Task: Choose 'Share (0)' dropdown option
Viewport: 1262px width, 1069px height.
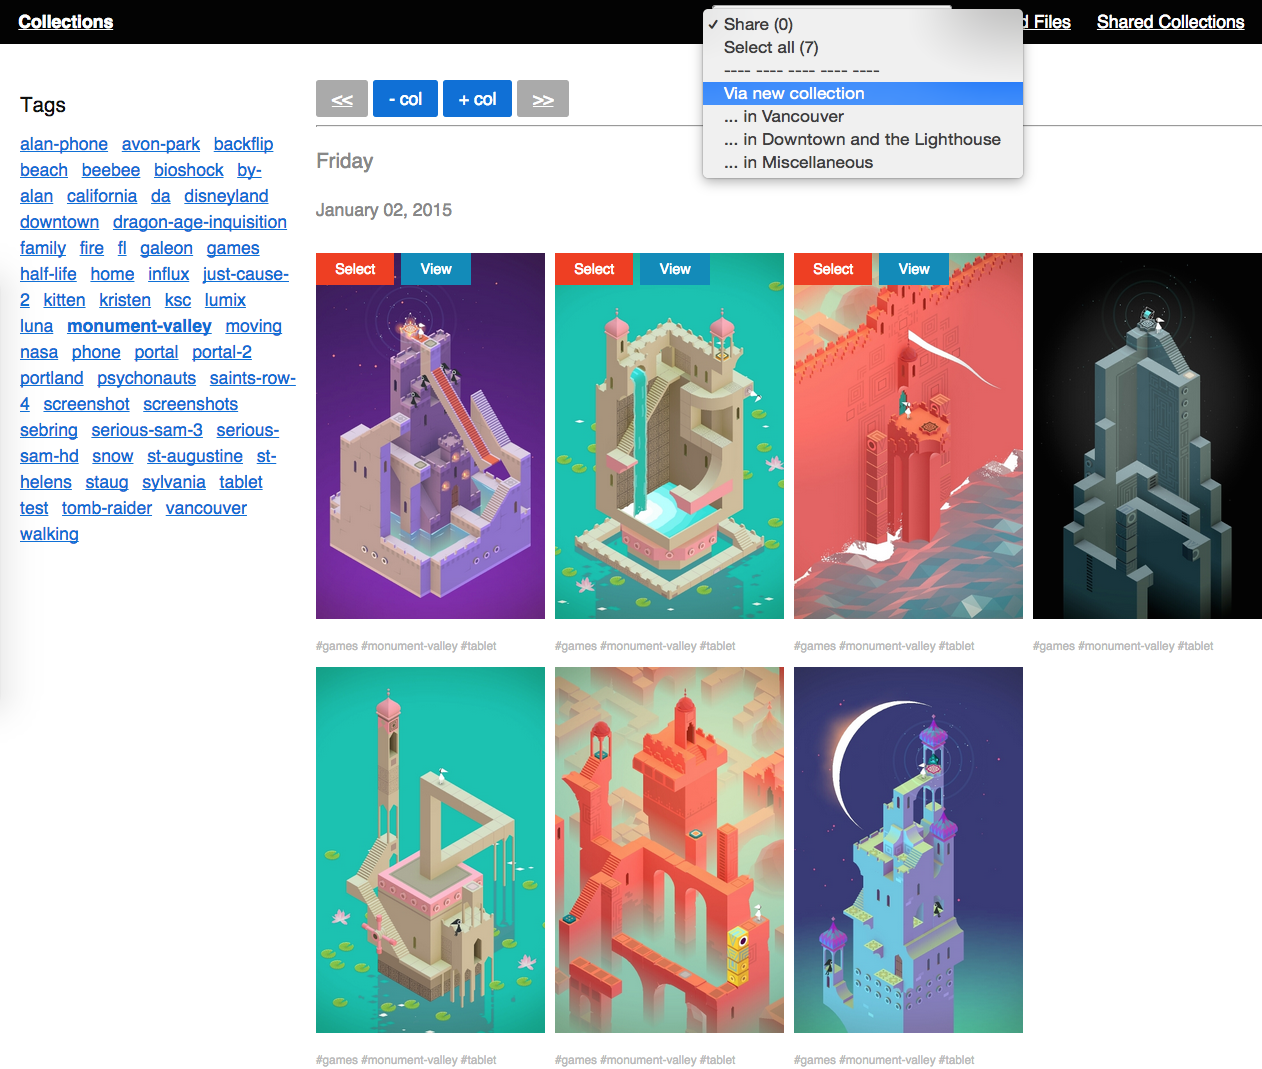Action: coord(863,24)
